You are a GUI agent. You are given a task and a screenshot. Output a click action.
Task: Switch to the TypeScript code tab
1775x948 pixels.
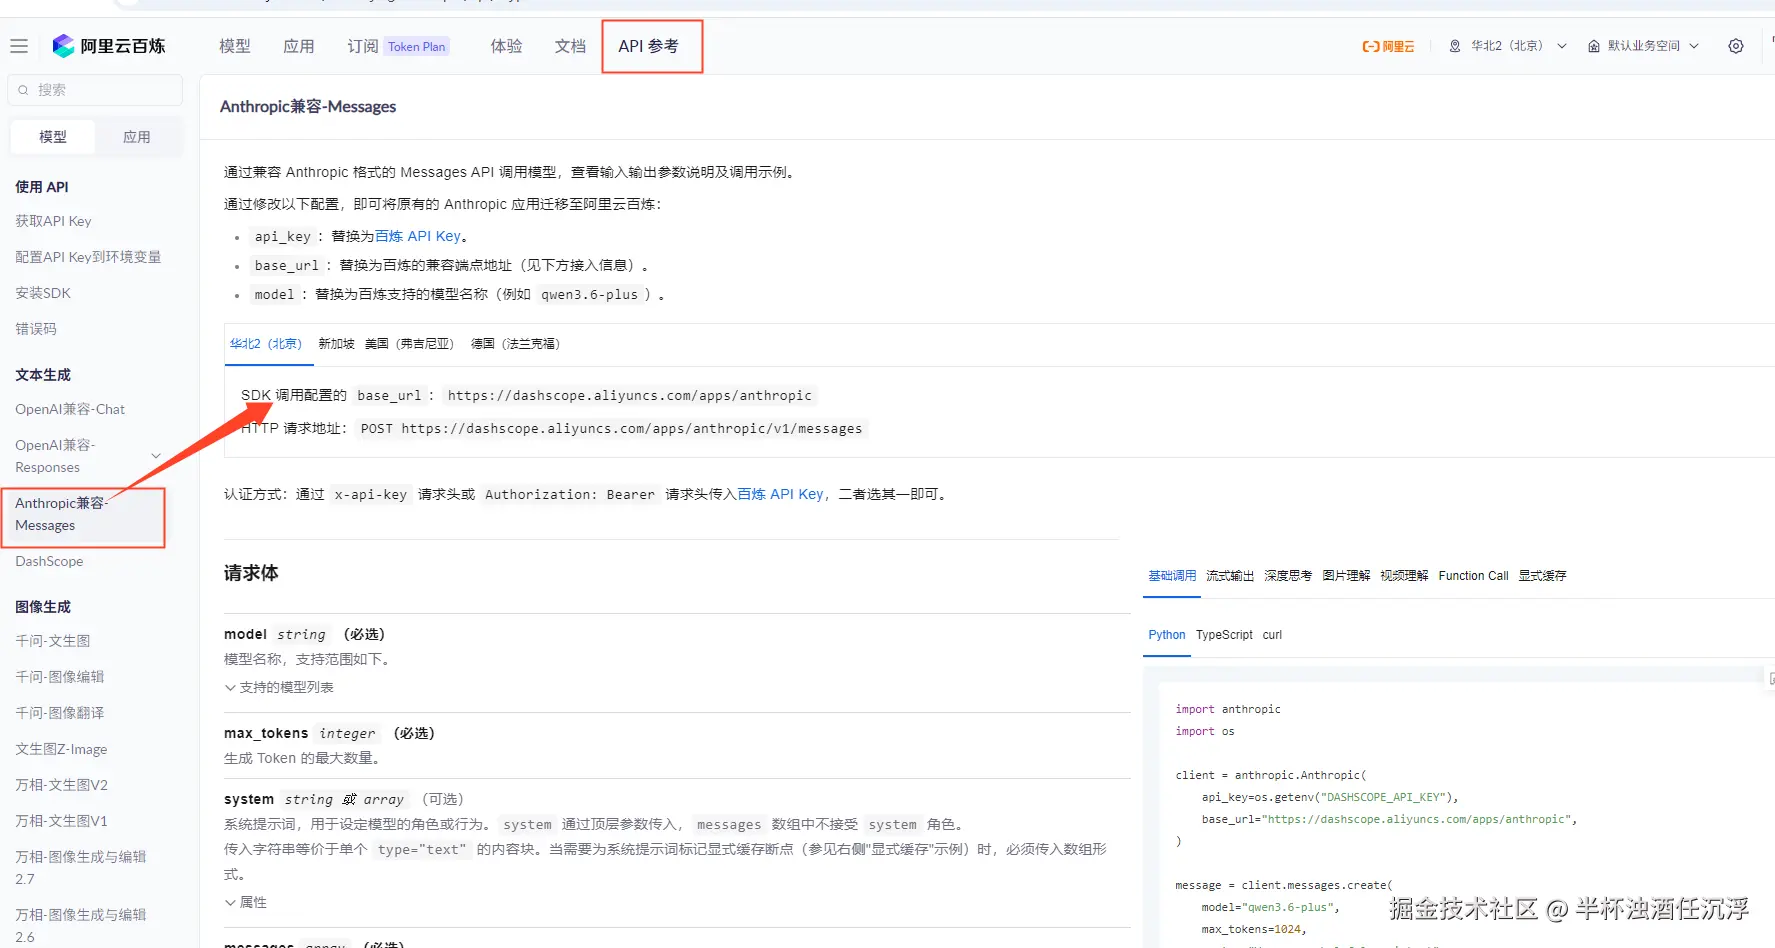[1224, 635]
